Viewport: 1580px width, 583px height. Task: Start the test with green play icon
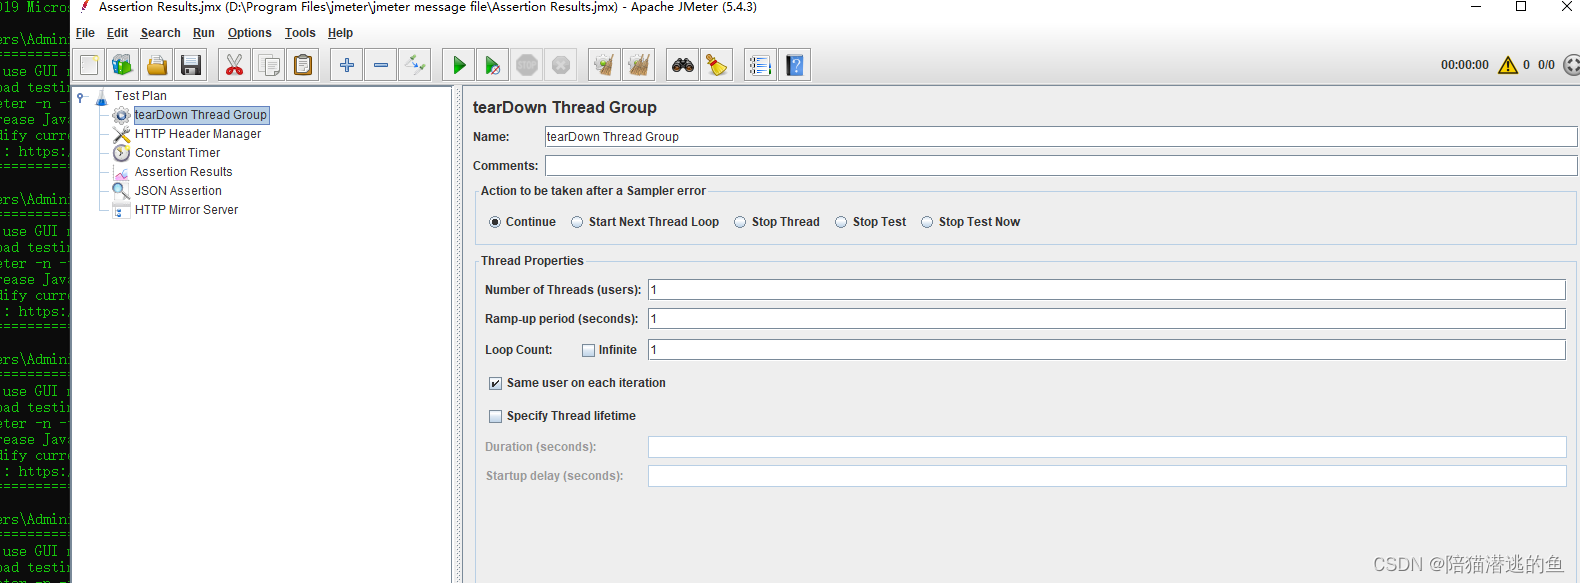pos(459,65)
